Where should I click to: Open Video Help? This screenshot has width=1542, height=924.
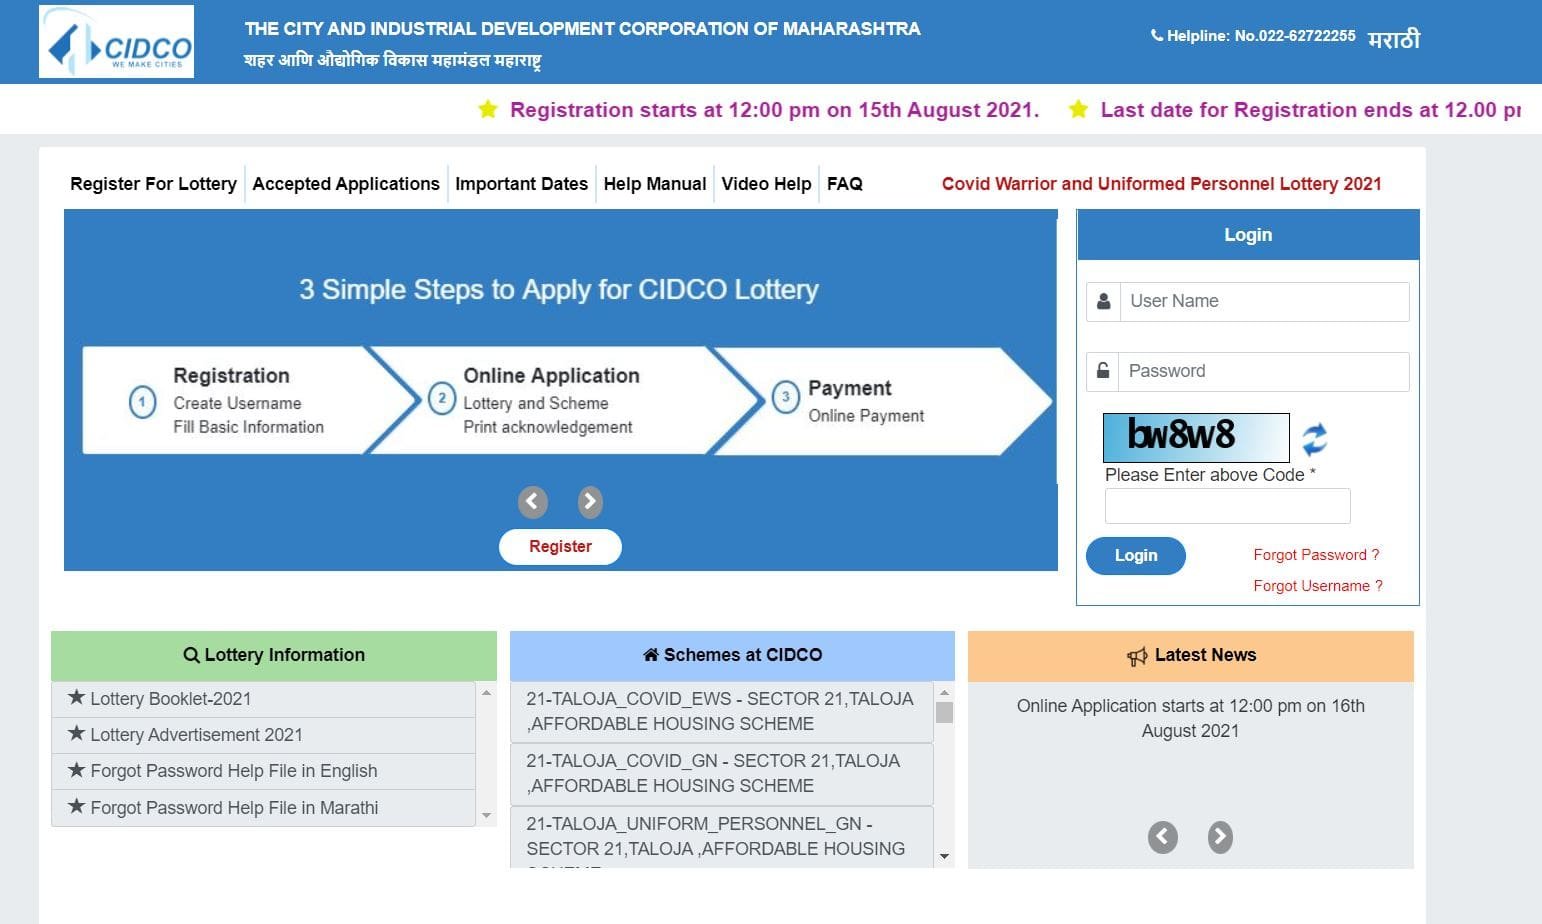point(766,184)
